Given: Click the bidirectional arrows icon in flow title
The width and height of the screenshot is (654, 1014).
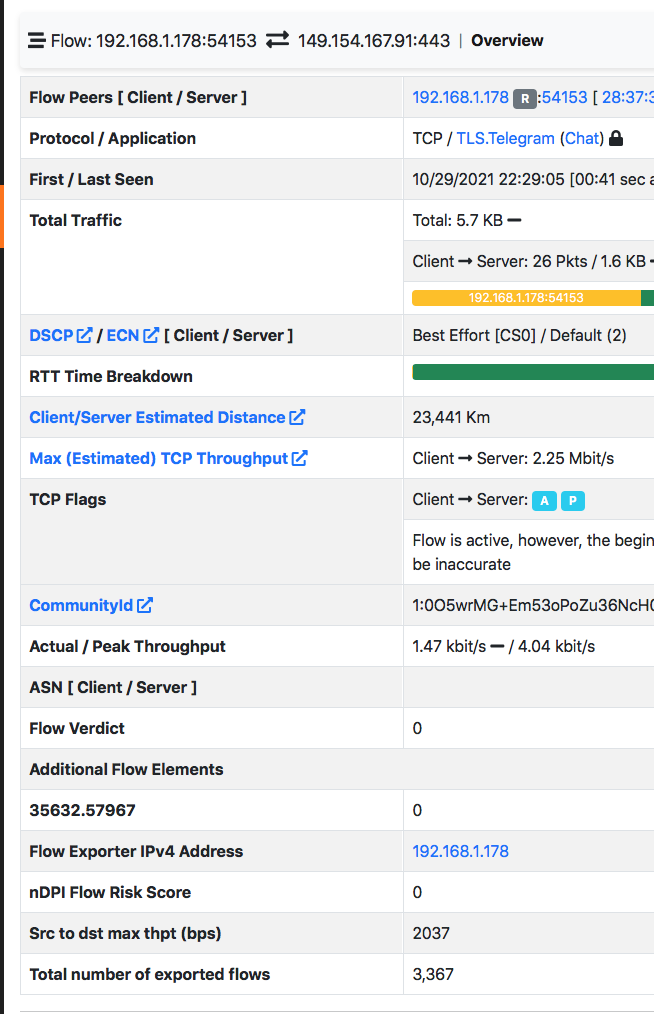Looking at the screenshot, I should pyautogui.click(x=278, y=40).
